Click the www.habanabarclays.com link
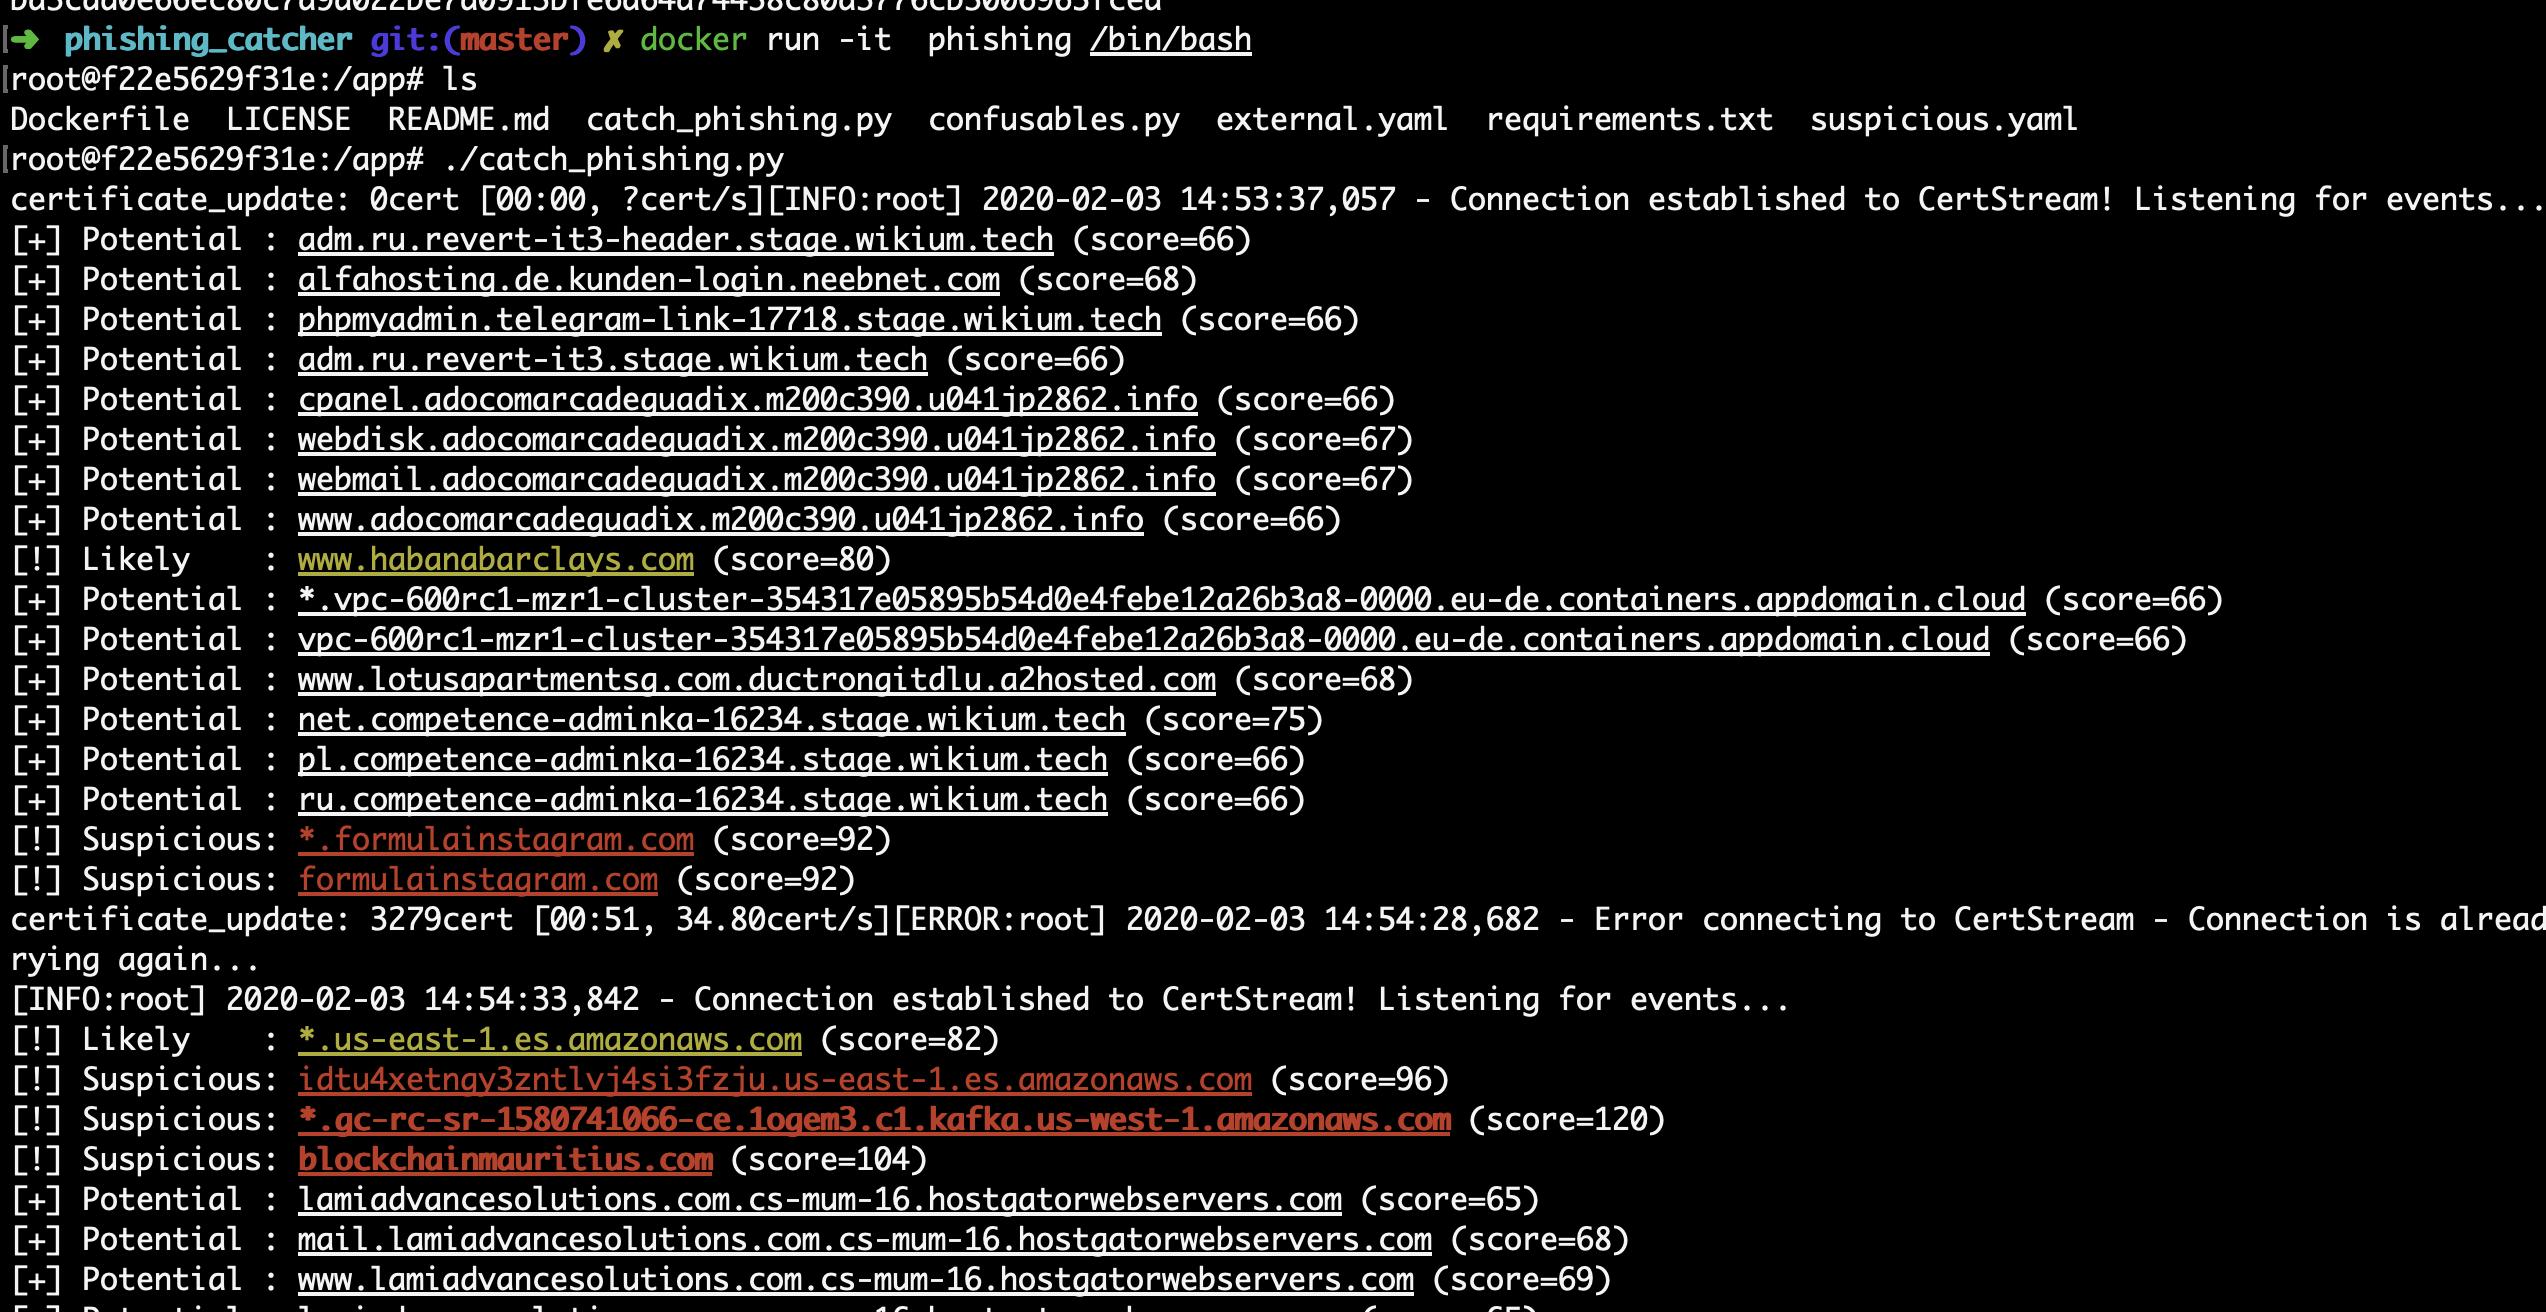Image resolution: width=2546 pixels, height=1312 pixels. point(495,560)
